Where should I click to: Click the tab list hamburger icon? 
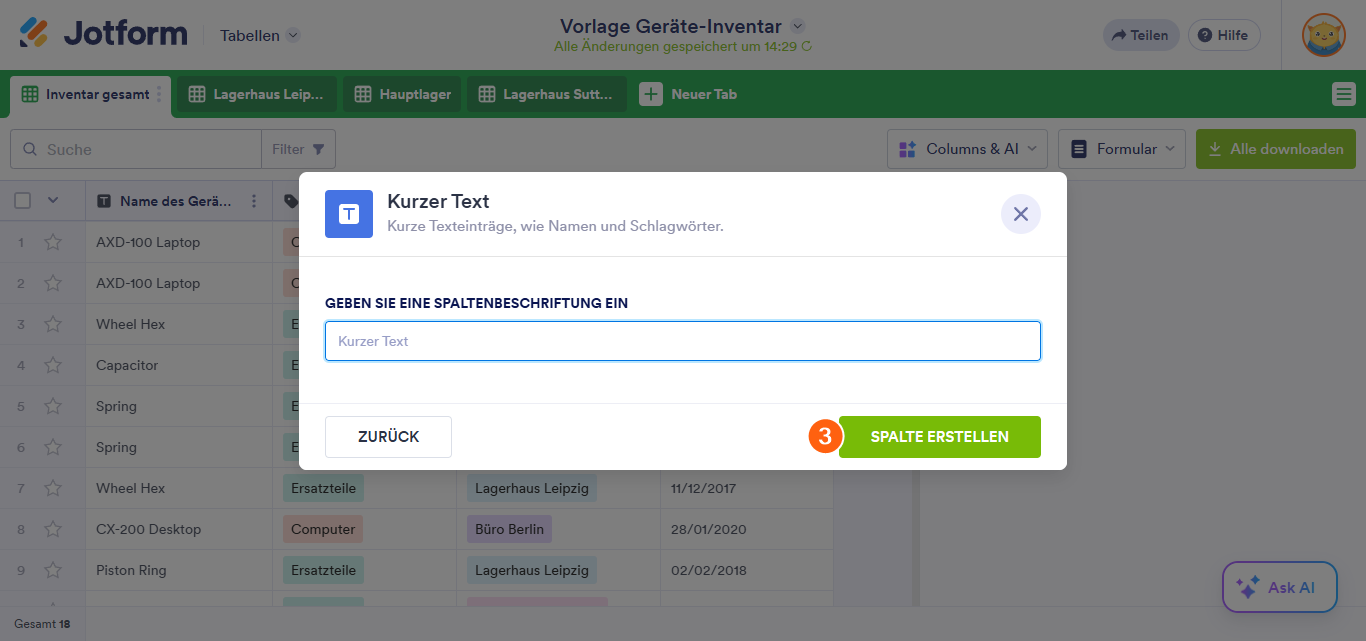pos(1345,94)
